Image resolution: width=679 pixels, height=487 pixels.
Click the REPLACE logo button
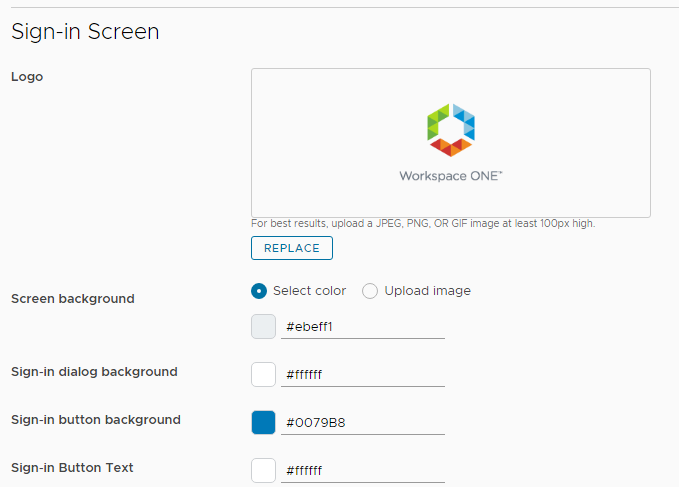coord(292,248)
